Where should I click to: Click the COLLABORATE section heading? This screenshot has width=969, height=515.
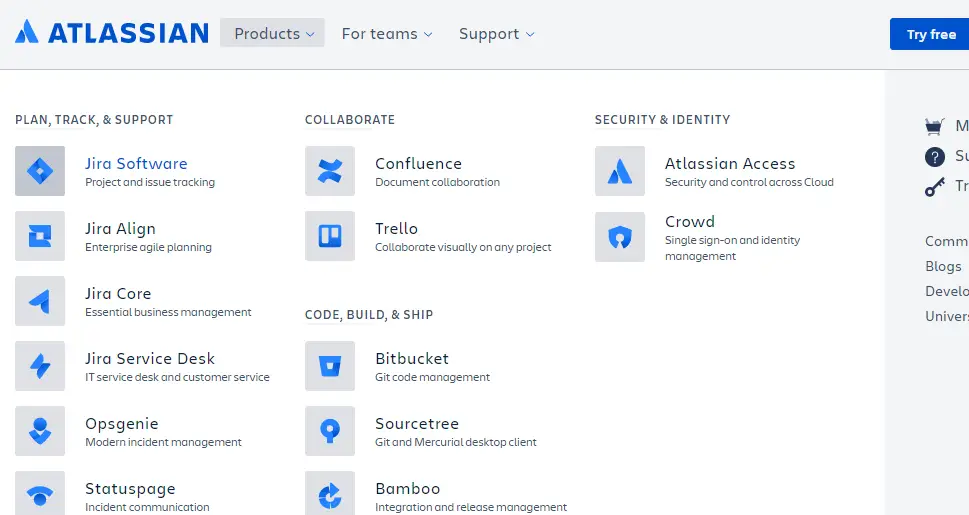pyautogui.click(x=350, y=120)
